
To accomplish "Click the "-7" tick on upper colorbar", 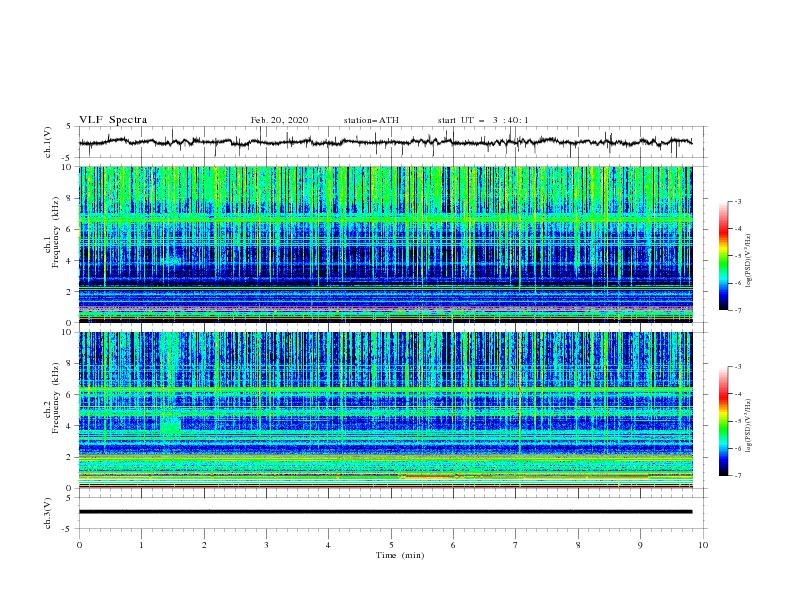I will [x=737, y=310].
